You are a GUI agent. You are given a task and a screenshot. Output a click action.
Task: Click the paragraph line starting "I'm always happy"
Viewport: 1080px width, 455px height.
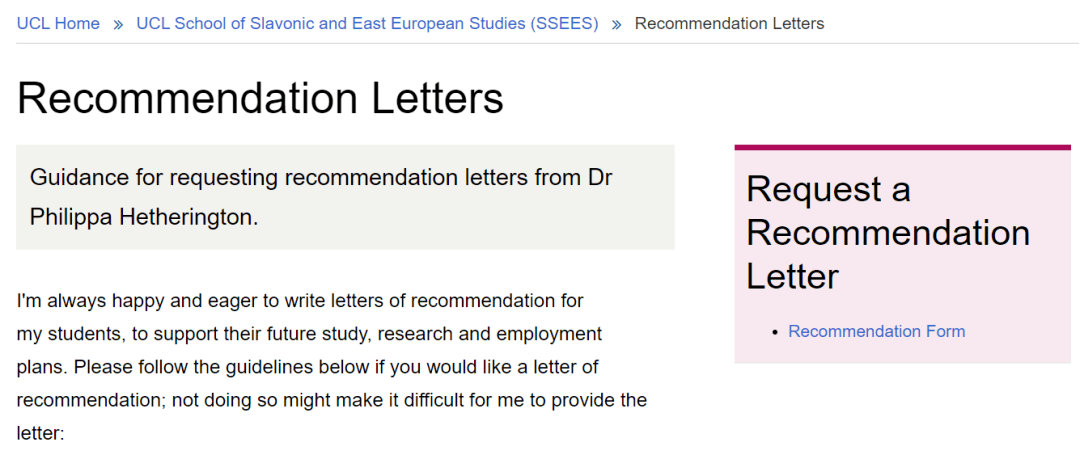pyautogui.click(x=300, y=300)
